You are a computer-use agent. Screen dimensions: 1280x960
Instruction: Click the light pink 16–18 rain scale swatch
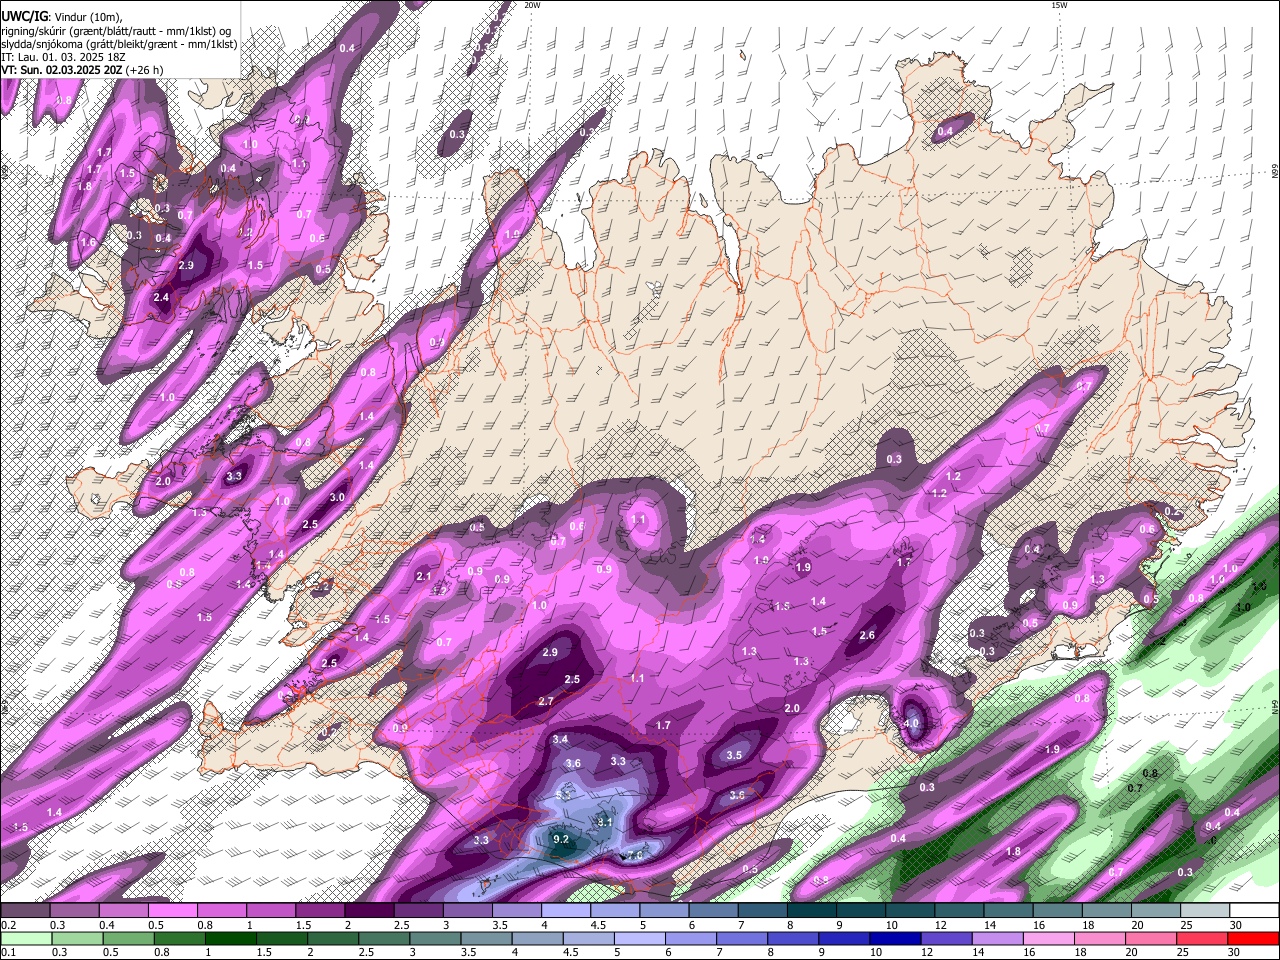point(1048,938)
